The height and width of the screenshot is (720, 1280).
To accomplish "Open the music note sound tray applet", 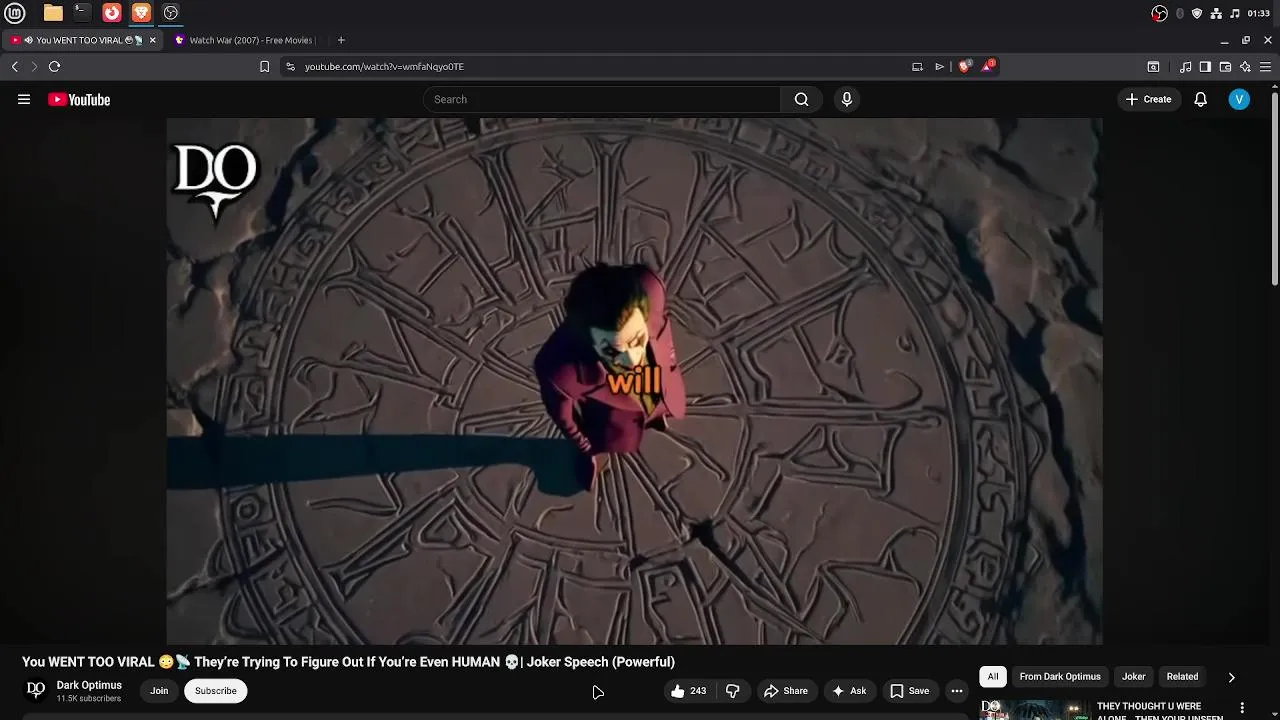I will tap(1235, 13).
